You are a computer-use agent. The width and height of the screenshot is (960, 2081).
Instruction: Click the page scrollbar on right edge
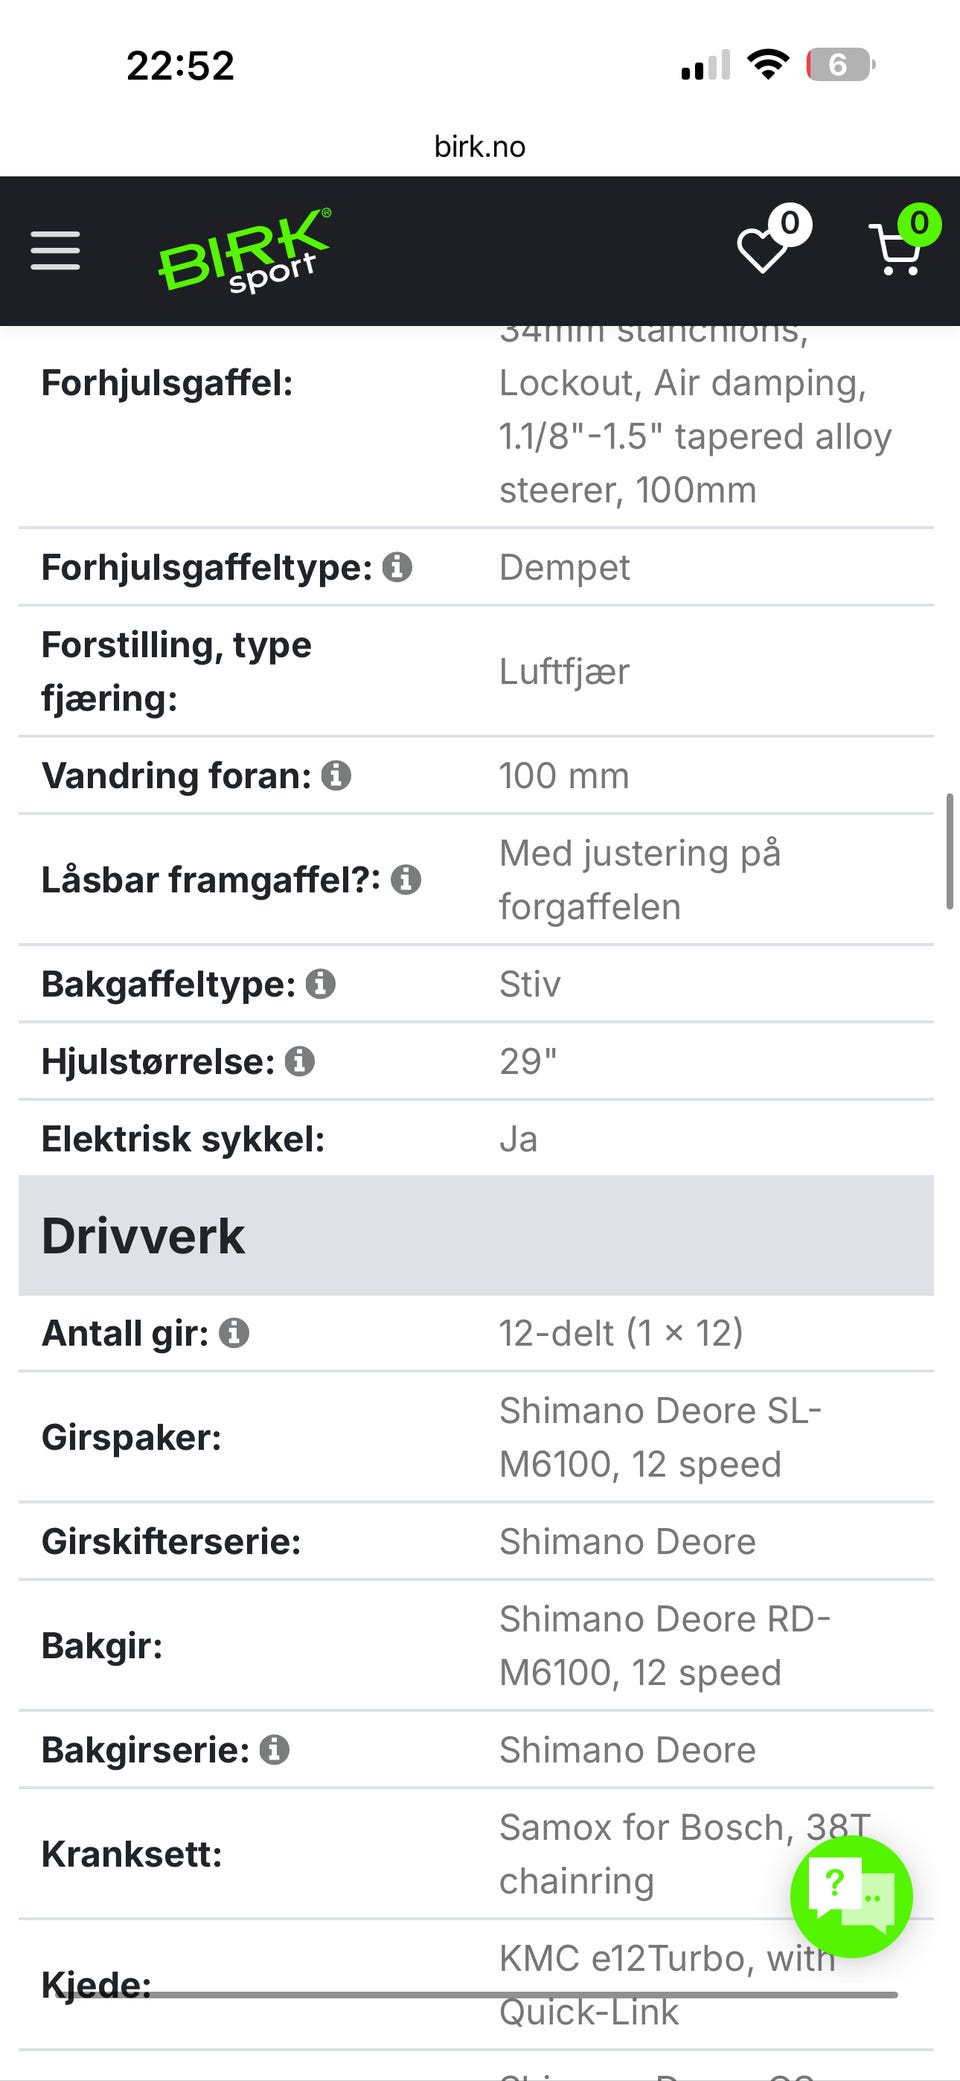click(949, 851)
